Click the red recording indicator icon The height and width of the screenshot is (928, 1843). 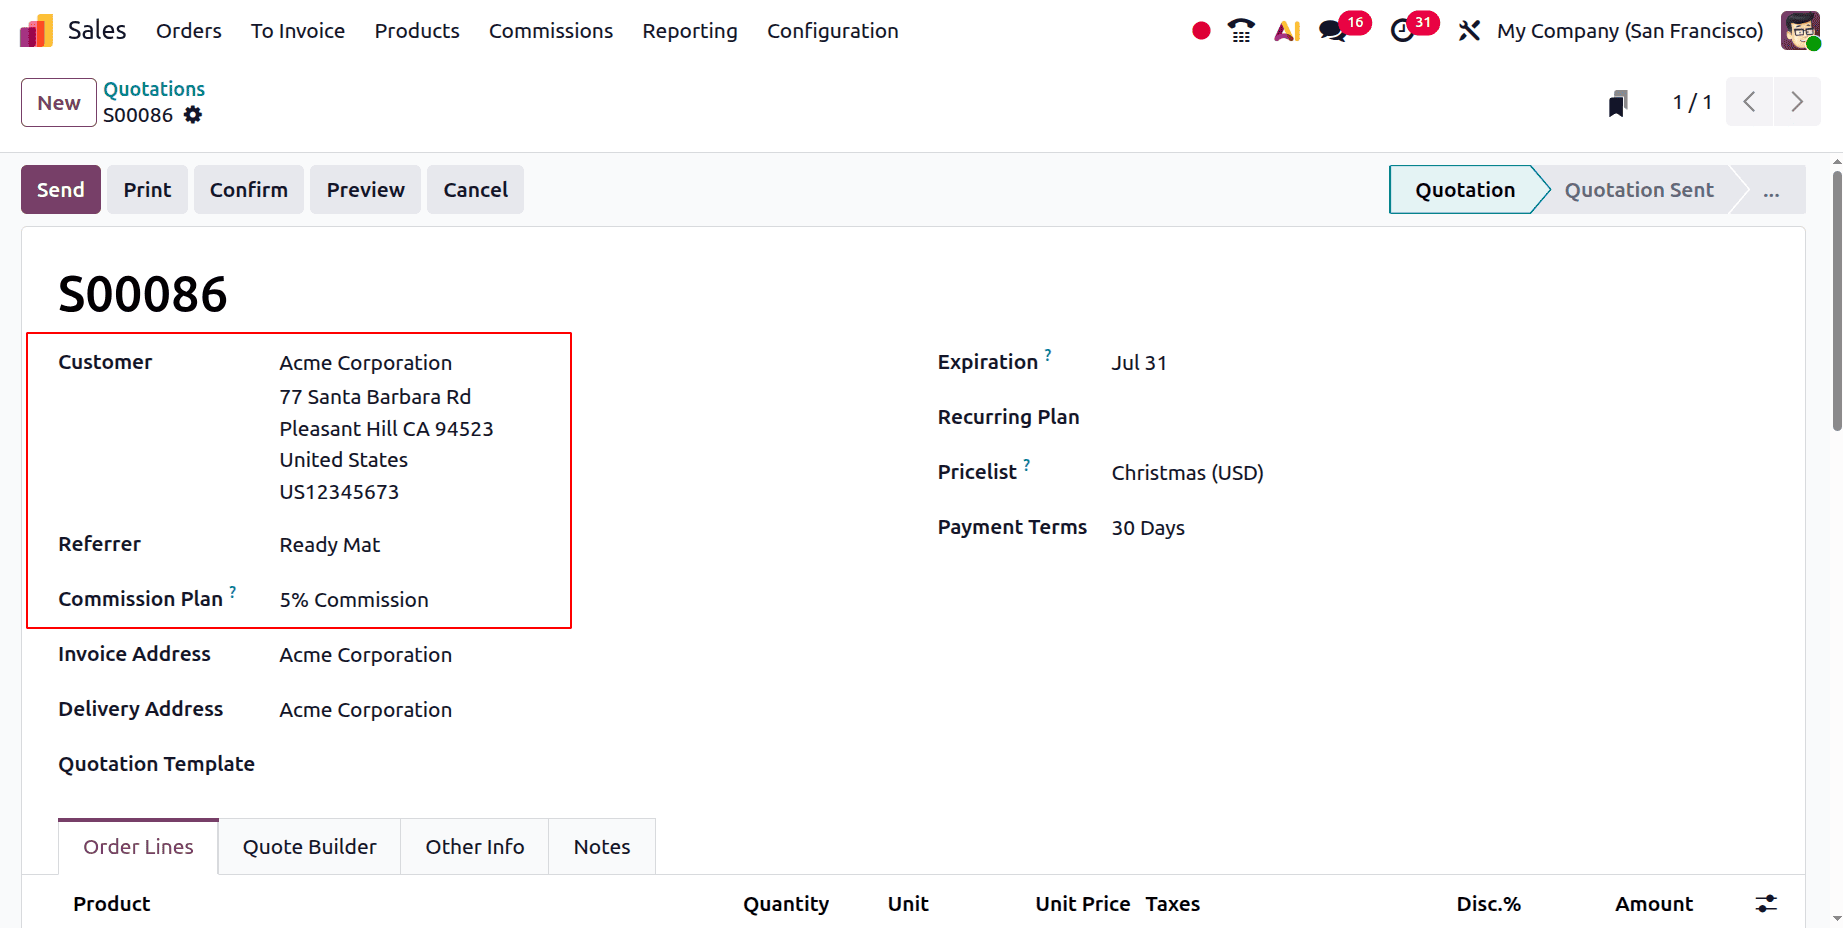1201,31
